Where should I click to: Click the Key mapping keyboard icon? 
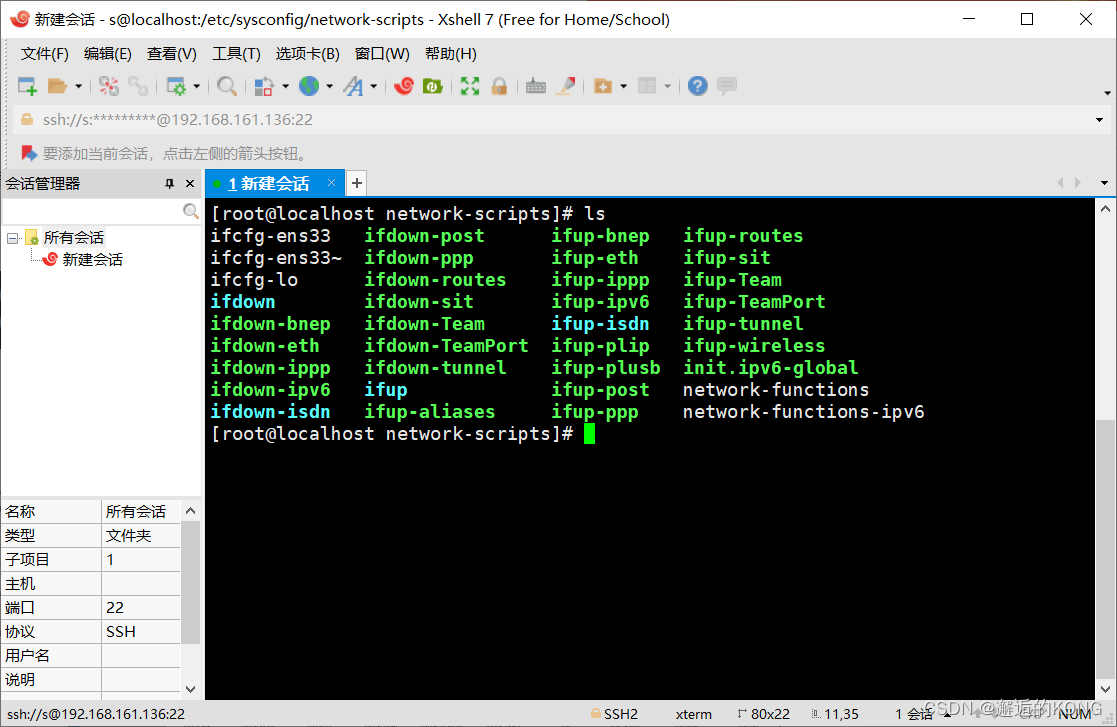[x=536, y=86]
